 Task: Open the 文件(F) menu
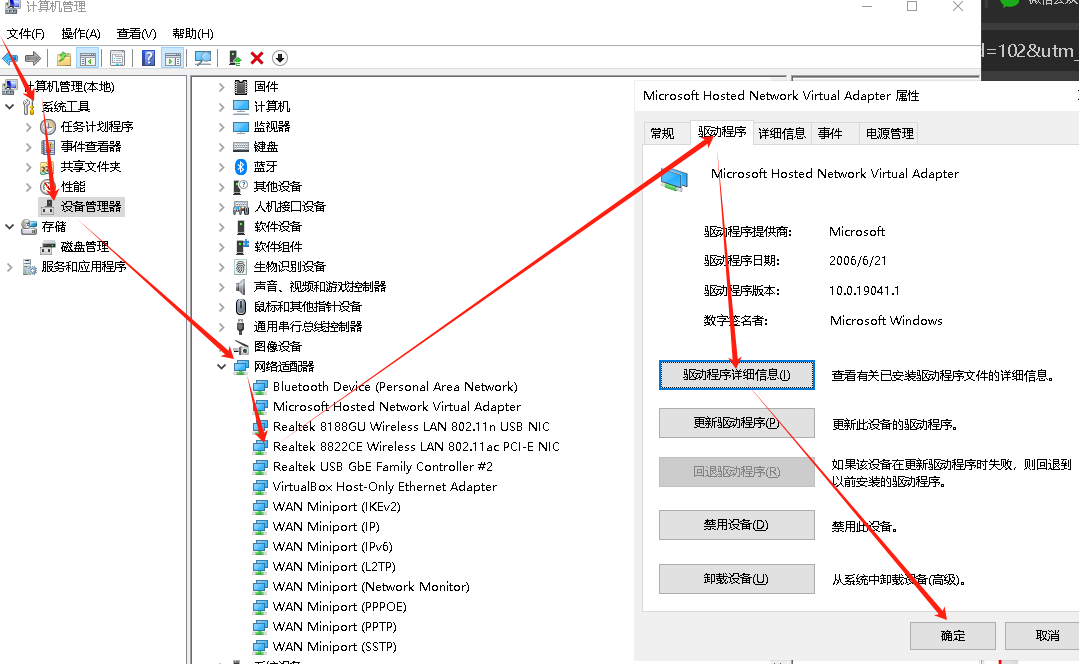(x=25, y=34)
